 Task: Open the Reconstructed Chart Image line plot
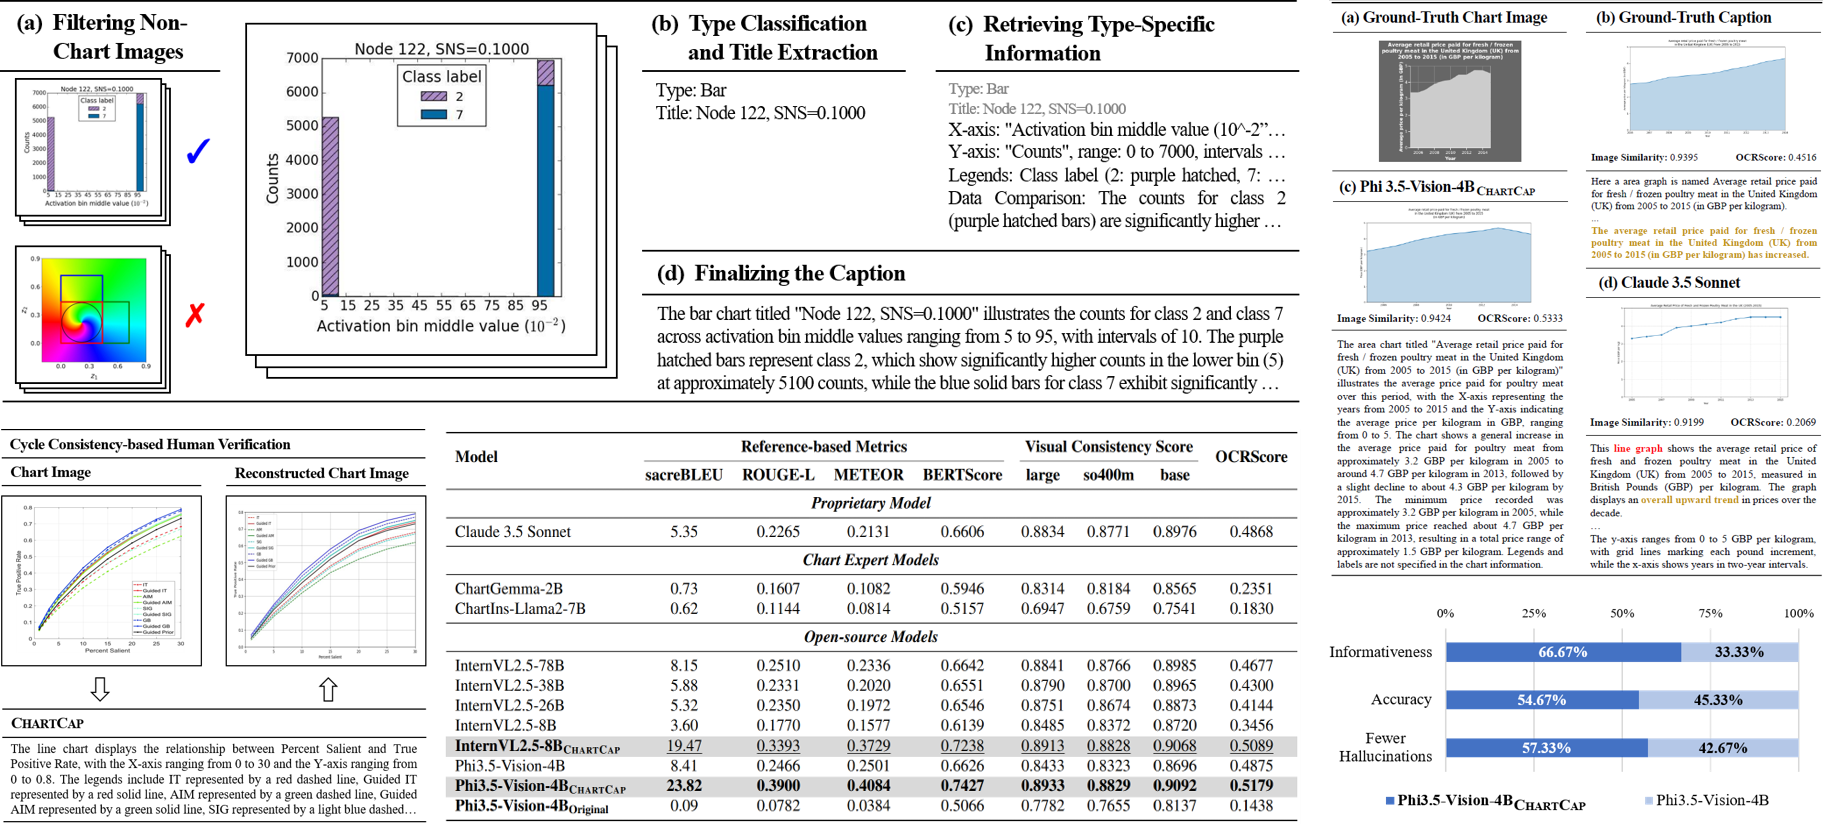tap(326, 581)
